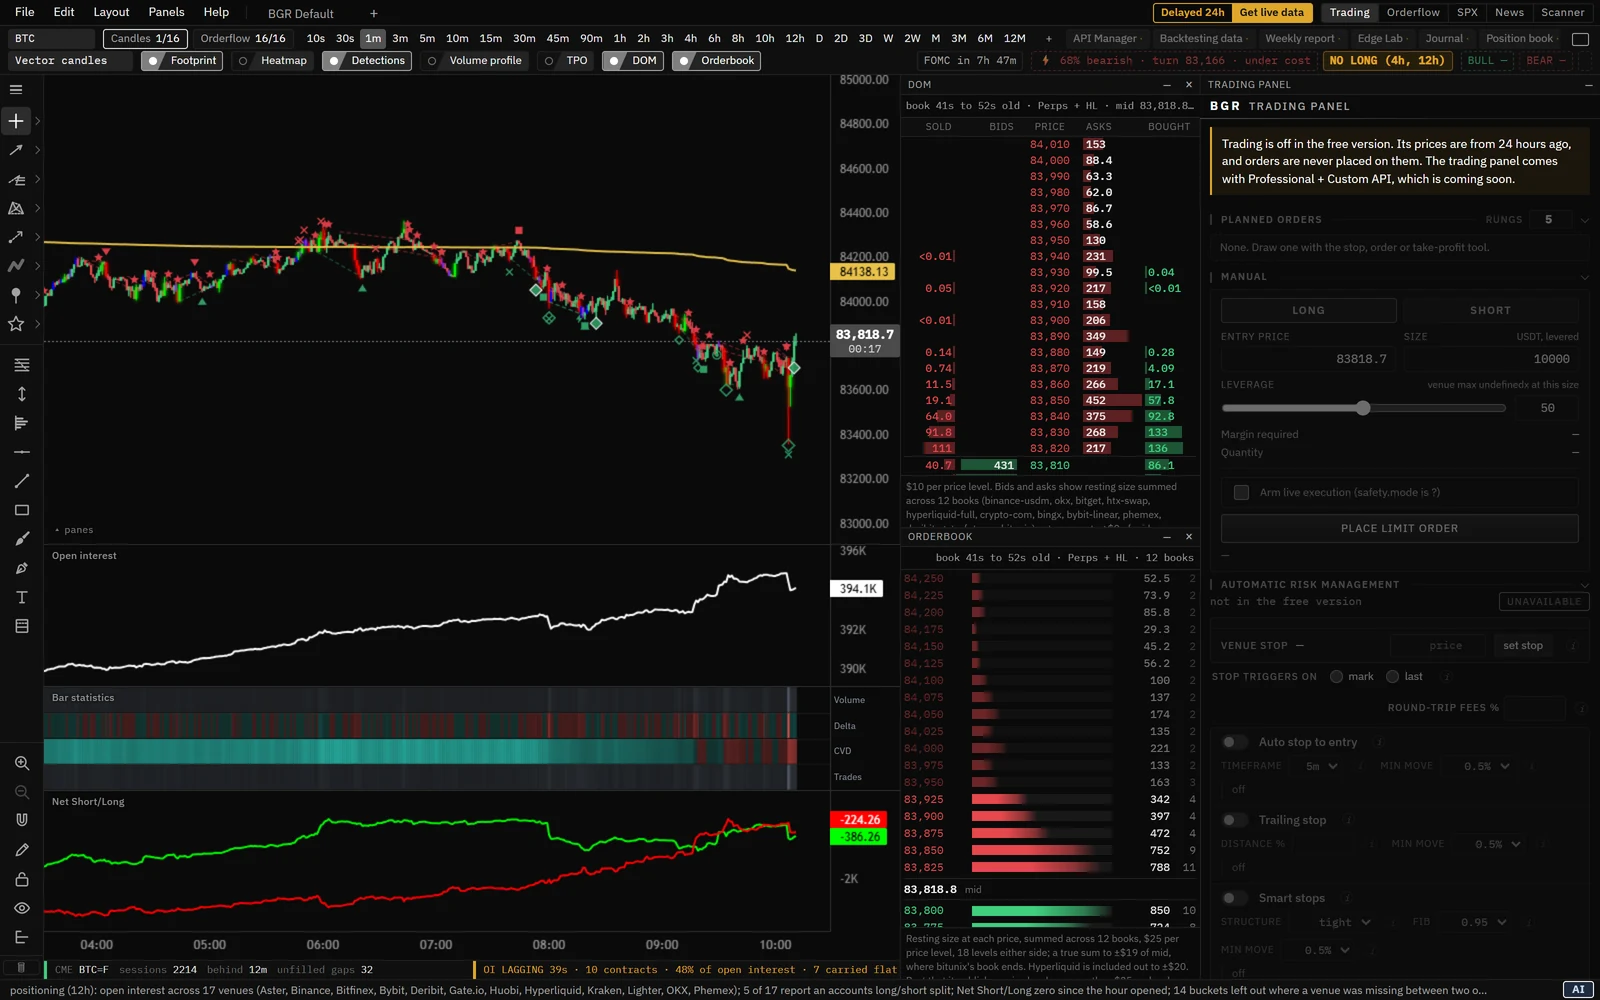Select the crosshair cursor tool
Viewport: 1600px width, 1000px height.
click(x=16, y=121)
